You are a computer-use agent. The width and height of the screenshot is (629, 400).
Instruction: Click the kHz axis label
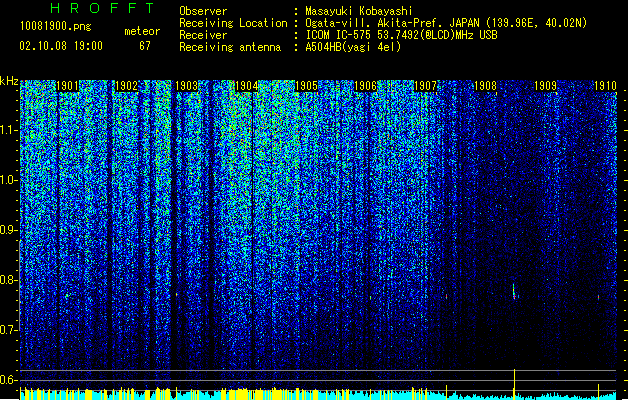click(9, 81)
